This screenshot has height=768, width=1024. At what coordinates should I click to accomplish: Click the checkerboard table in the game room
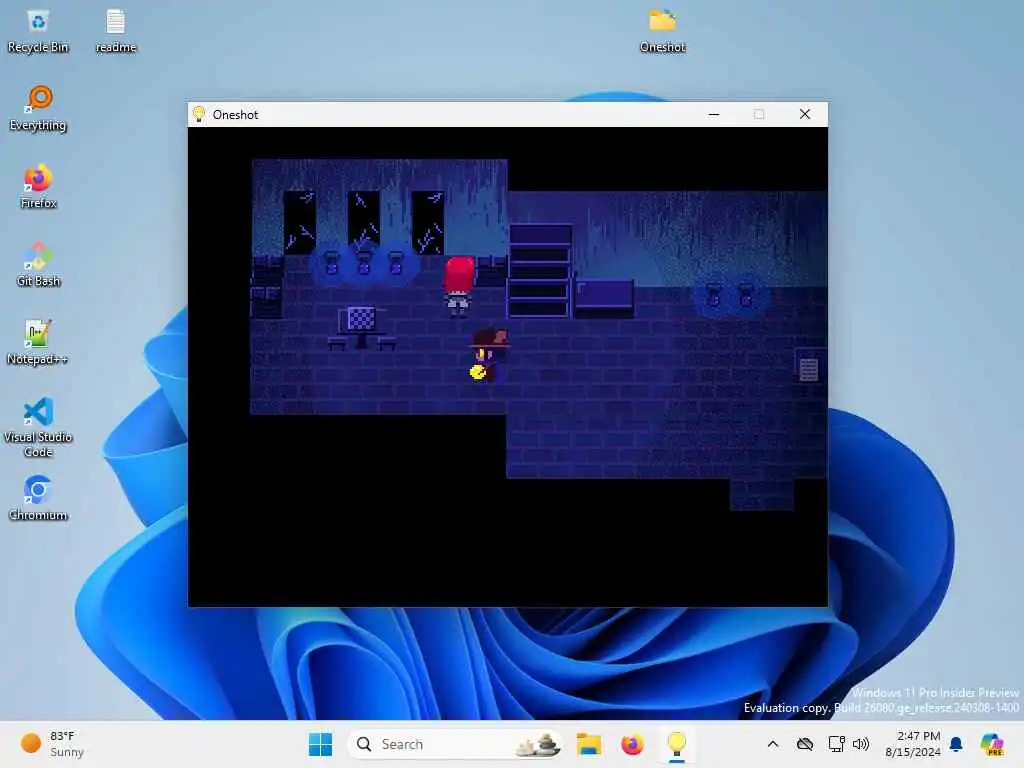361,328
